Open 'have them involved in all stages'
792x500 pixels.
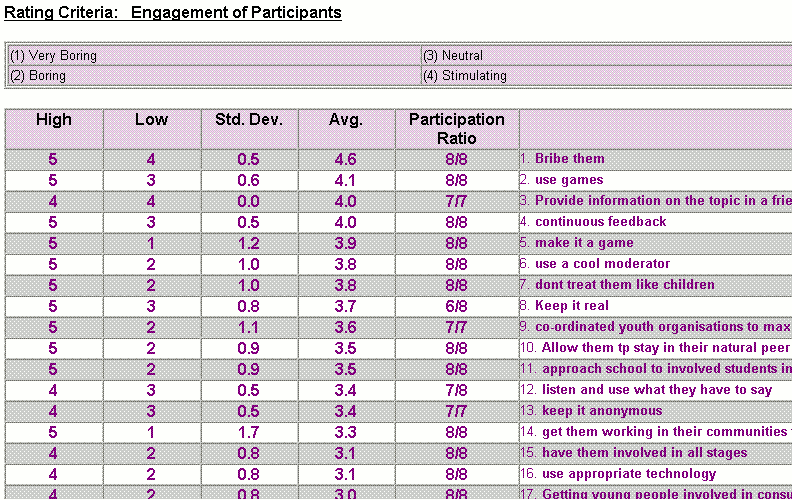point(645,453)
